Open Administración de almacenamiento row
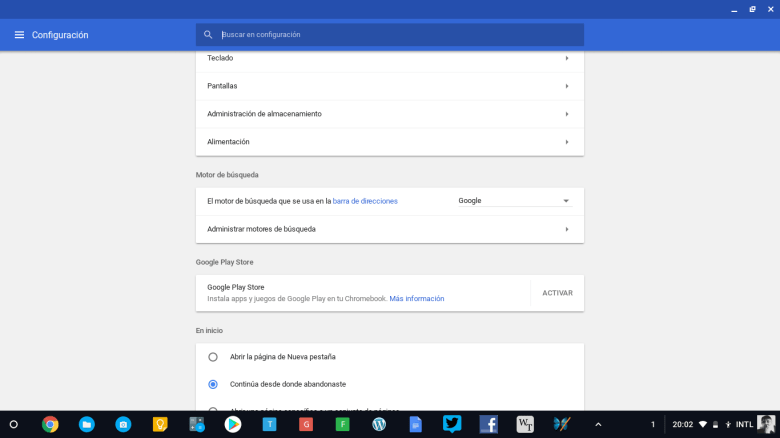Screen dimensions: 780x438 (390, 114)
